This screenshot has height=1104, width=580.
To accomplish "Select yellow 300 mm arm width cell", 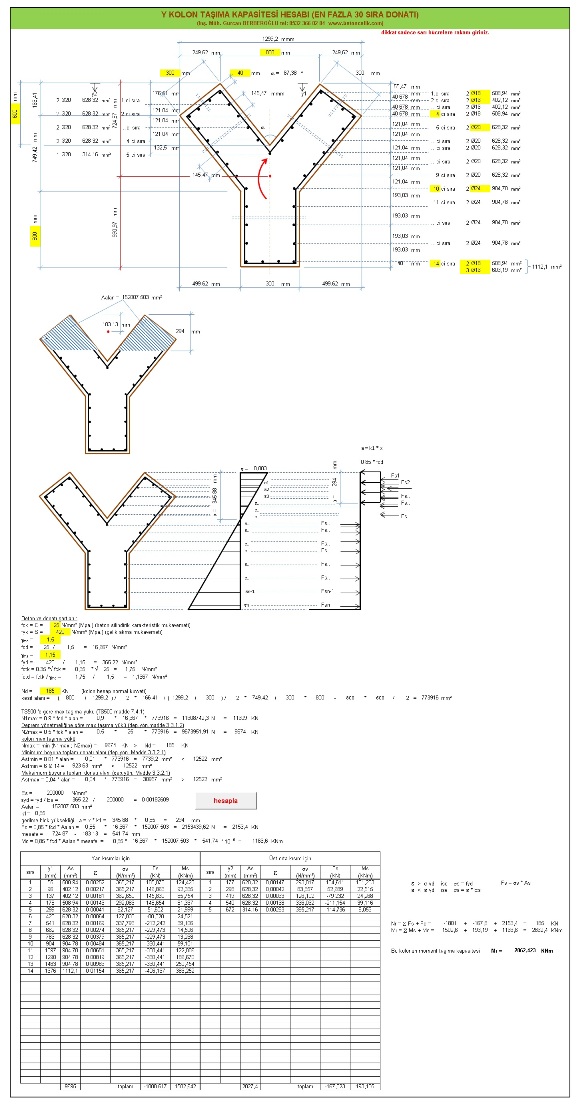I will tap(169, 73).
